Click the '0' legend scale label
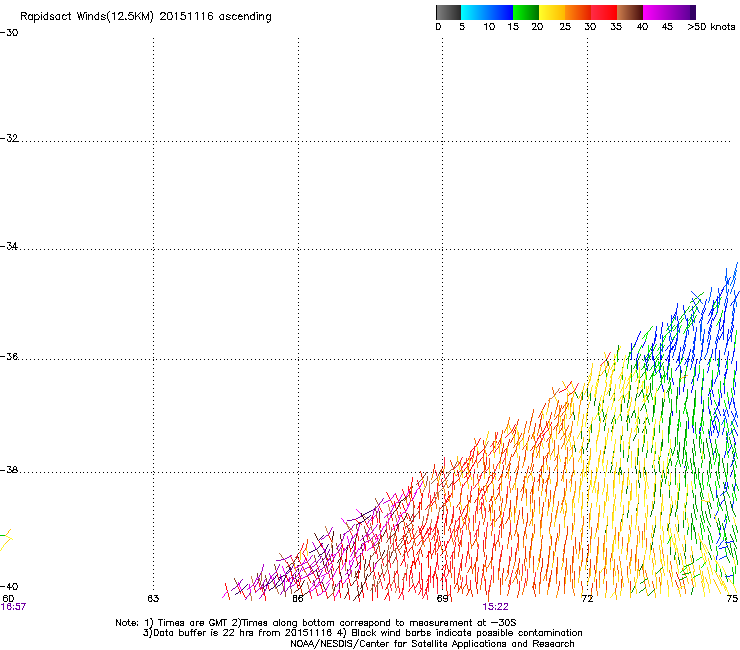Image resolution: width=740 pixels, height=650 pixels. [x=438, y=27]
